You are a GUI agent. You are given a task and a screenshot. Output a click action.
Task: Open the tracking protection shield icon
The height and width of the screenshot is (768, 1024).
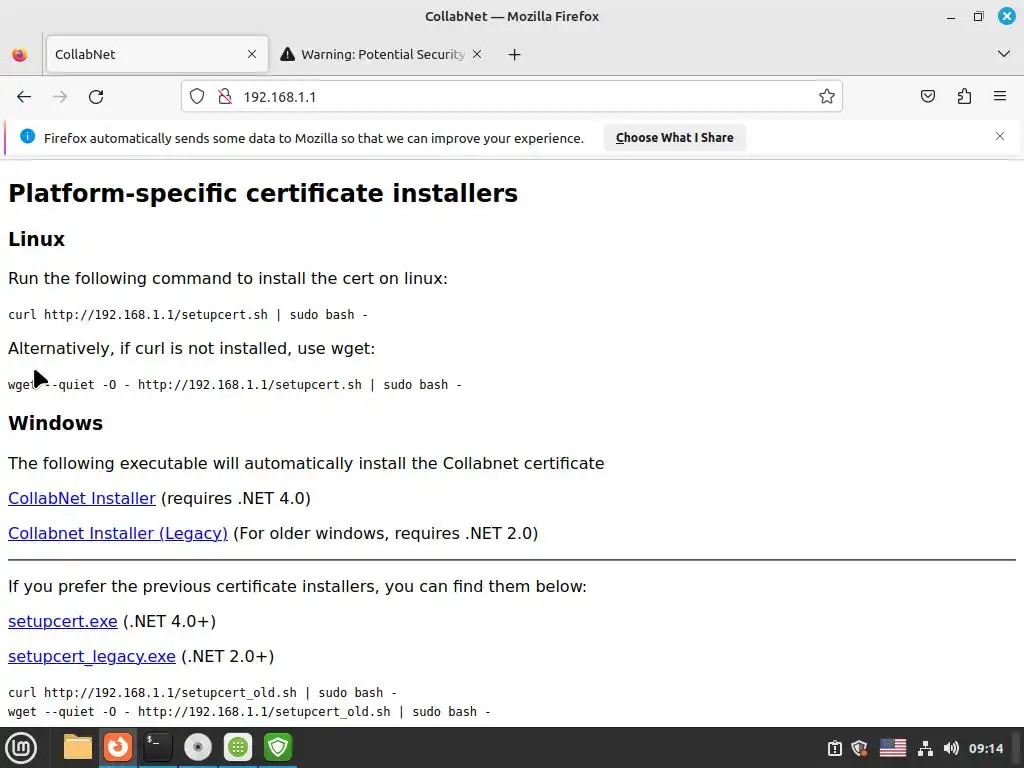point(197,97)
